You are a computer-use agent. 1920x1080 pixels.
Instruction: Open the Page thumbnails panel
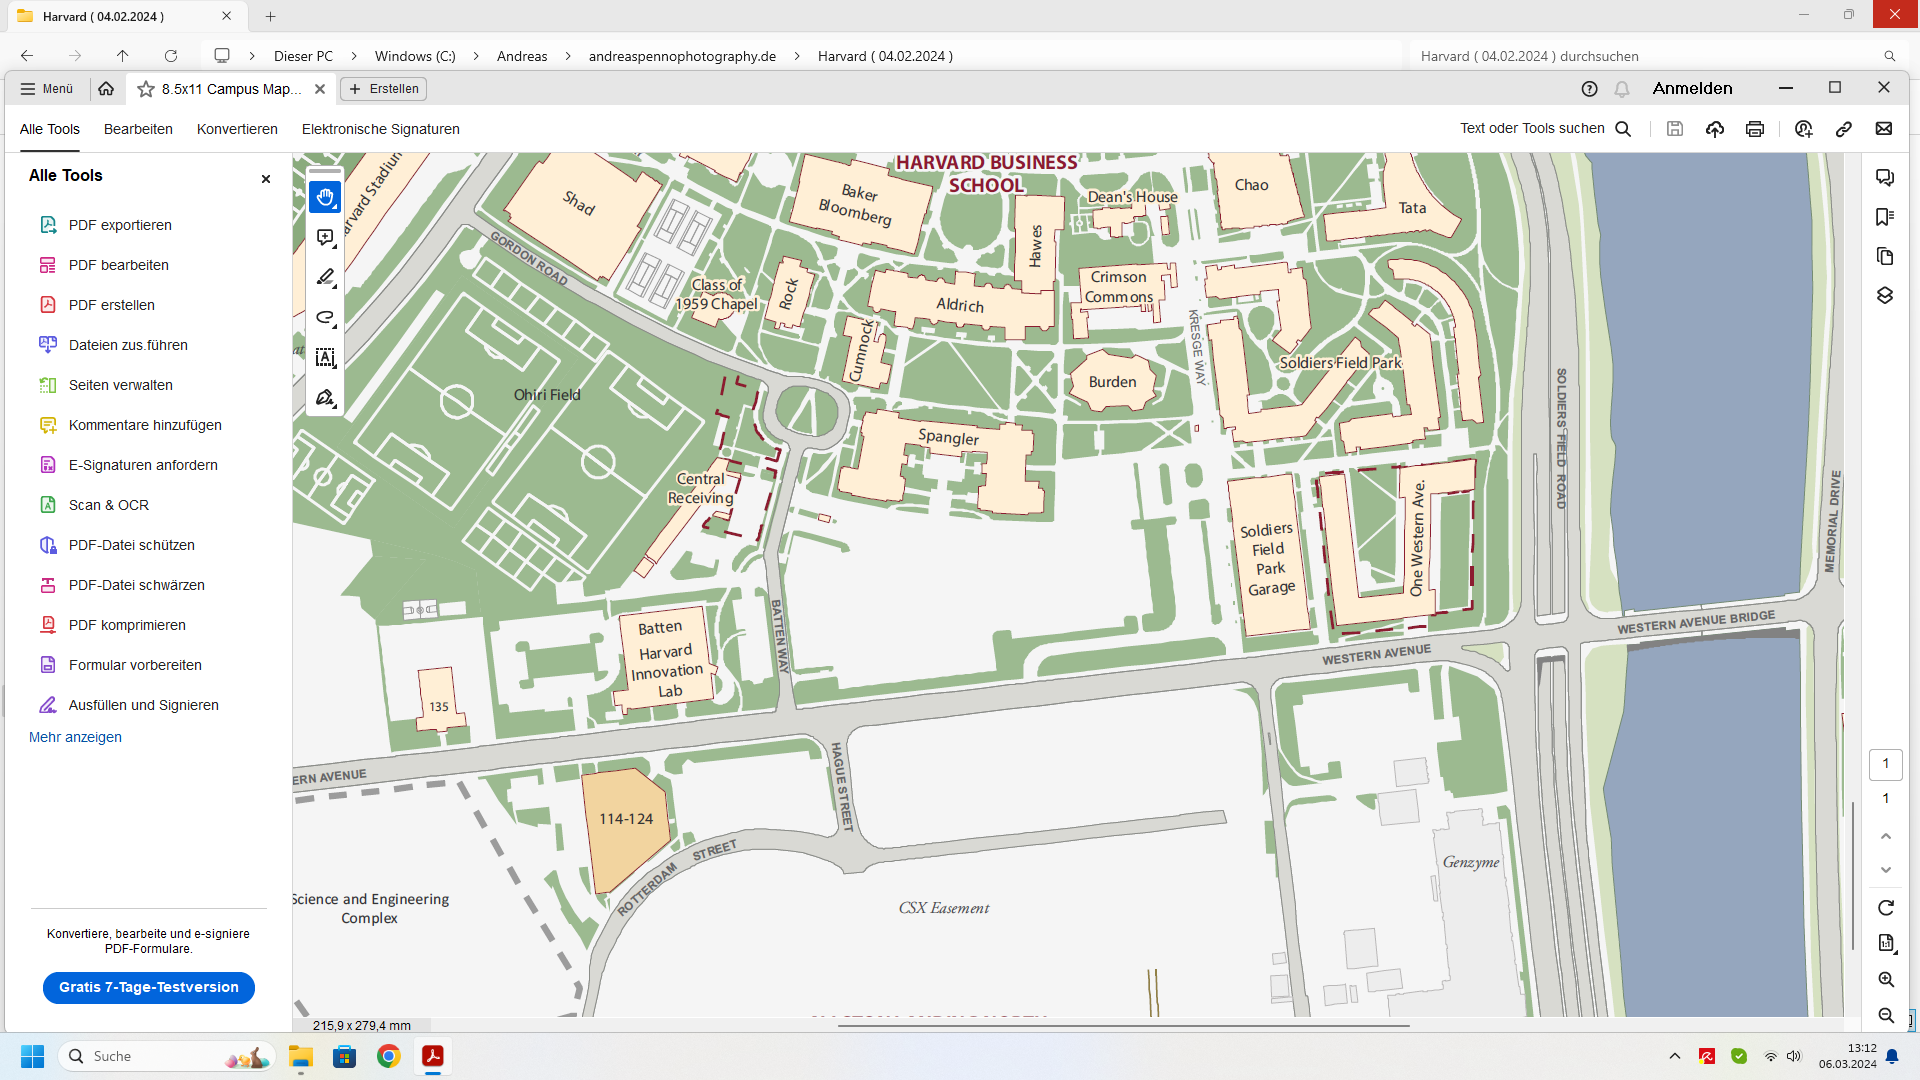(x=1885, y=257)
